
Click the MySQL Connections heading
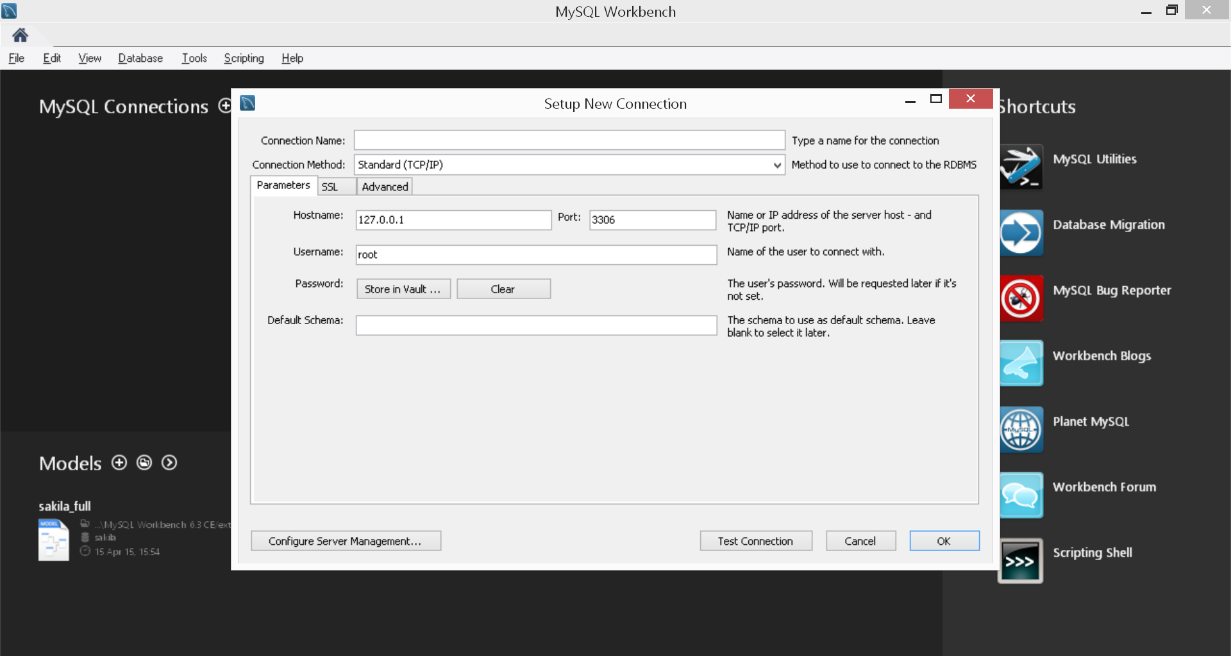pyautogui.click(x=123, y=106)
